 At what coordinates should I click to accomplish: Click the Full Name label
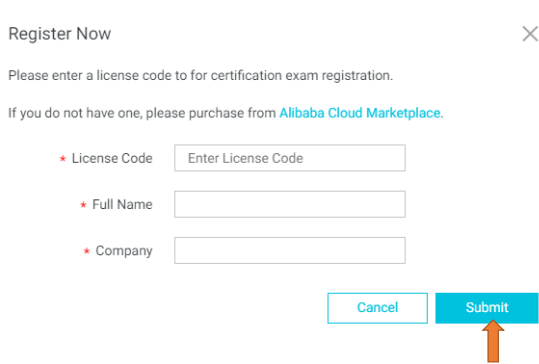tap(122, 205)
